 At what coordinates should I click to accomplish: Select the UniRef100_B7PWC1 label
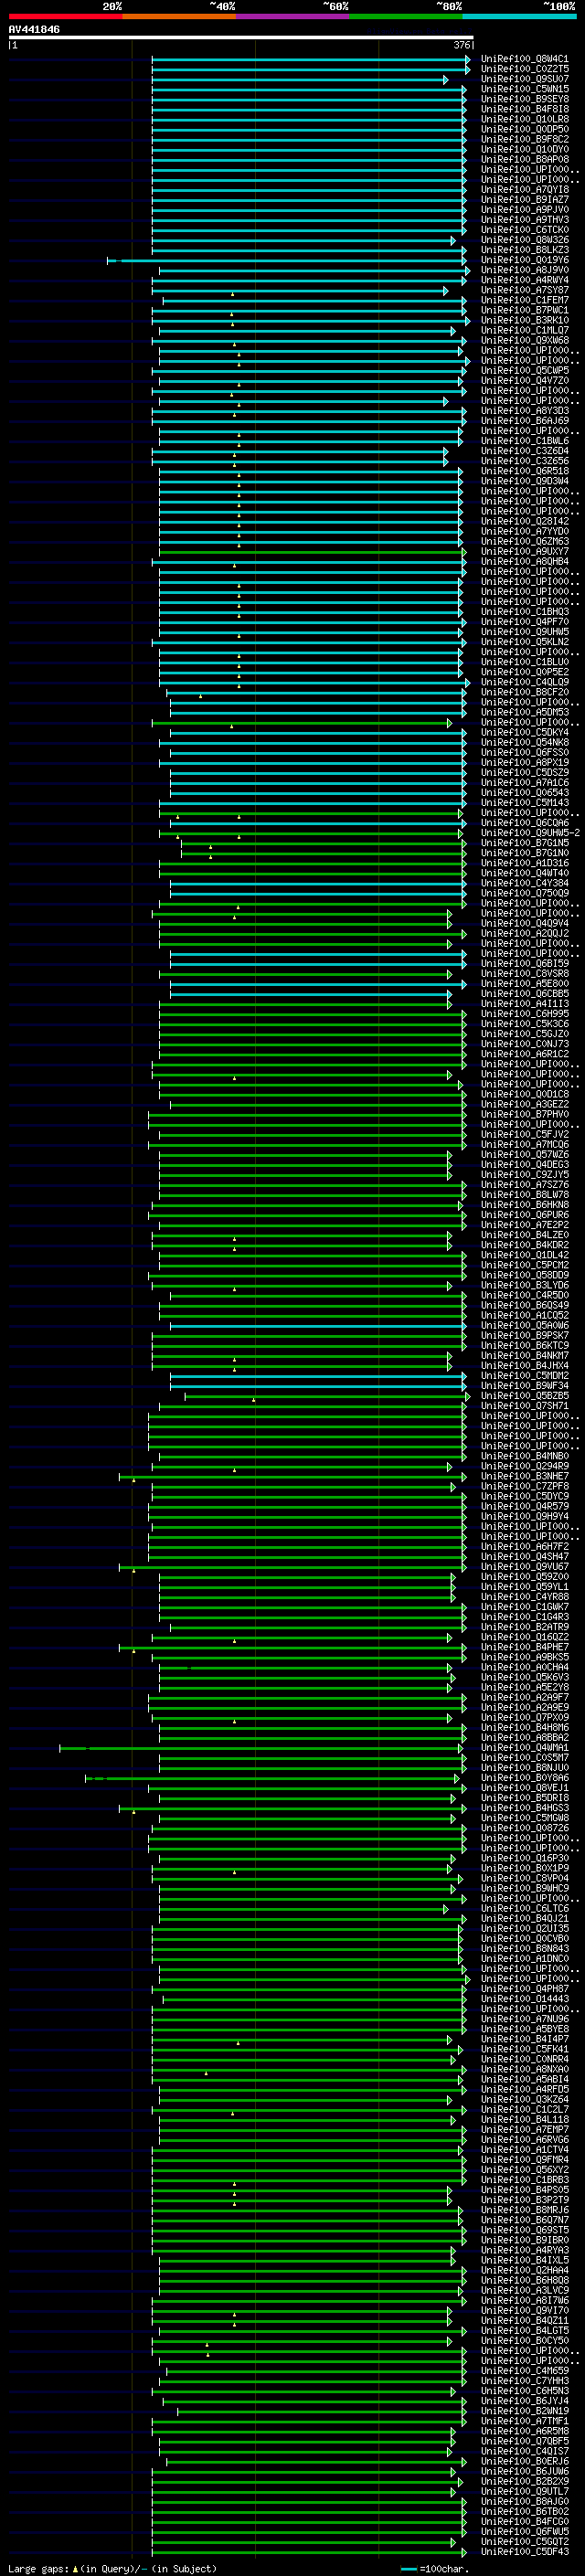(524, 310)
